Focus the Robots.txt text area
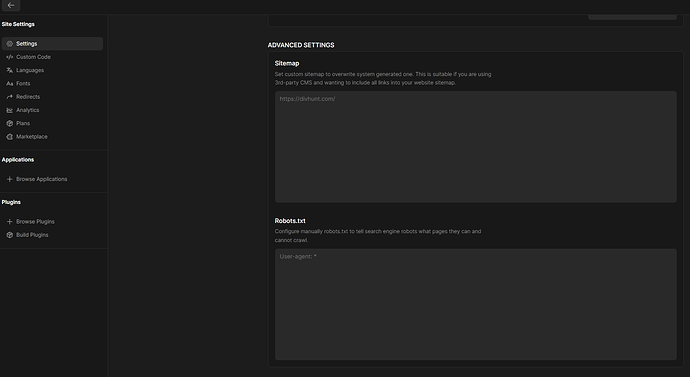Screen dimensions: 690x377 click(x=476, y=304)
